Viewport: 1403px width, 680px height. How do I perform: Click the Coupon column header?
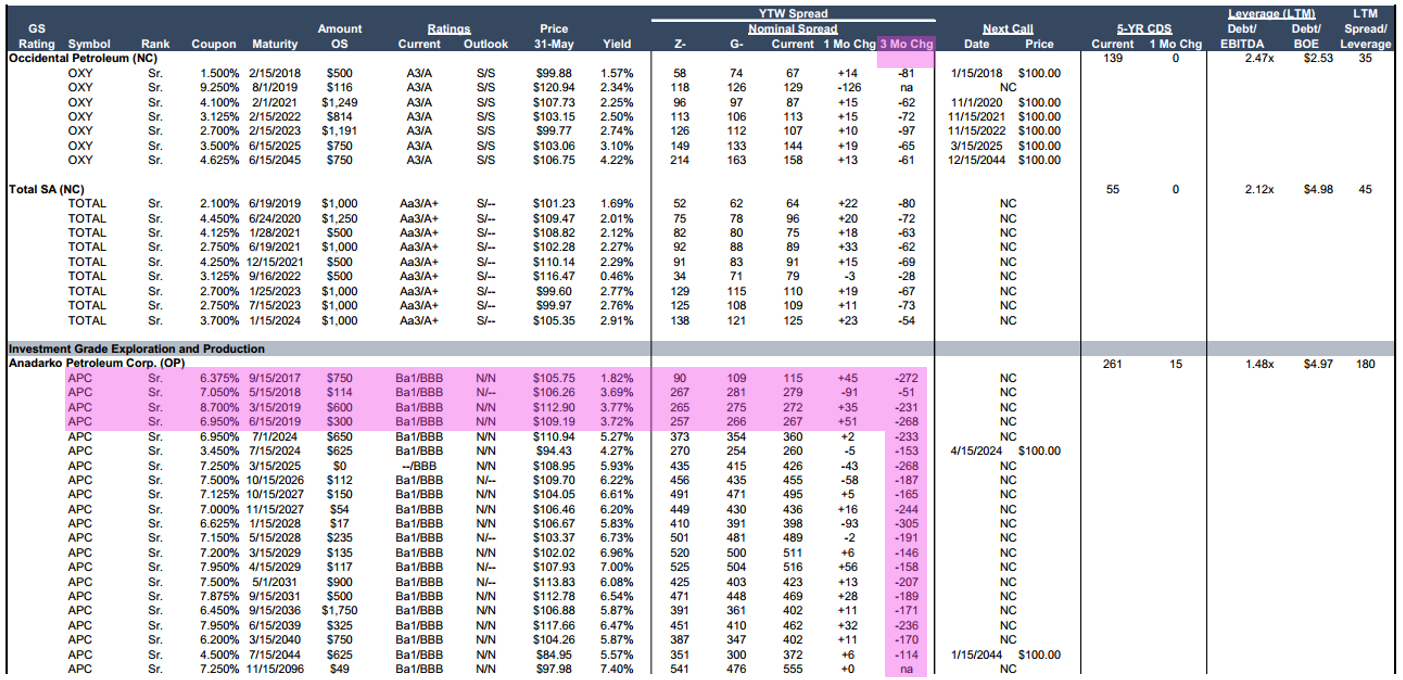click(x=211, y=45)
